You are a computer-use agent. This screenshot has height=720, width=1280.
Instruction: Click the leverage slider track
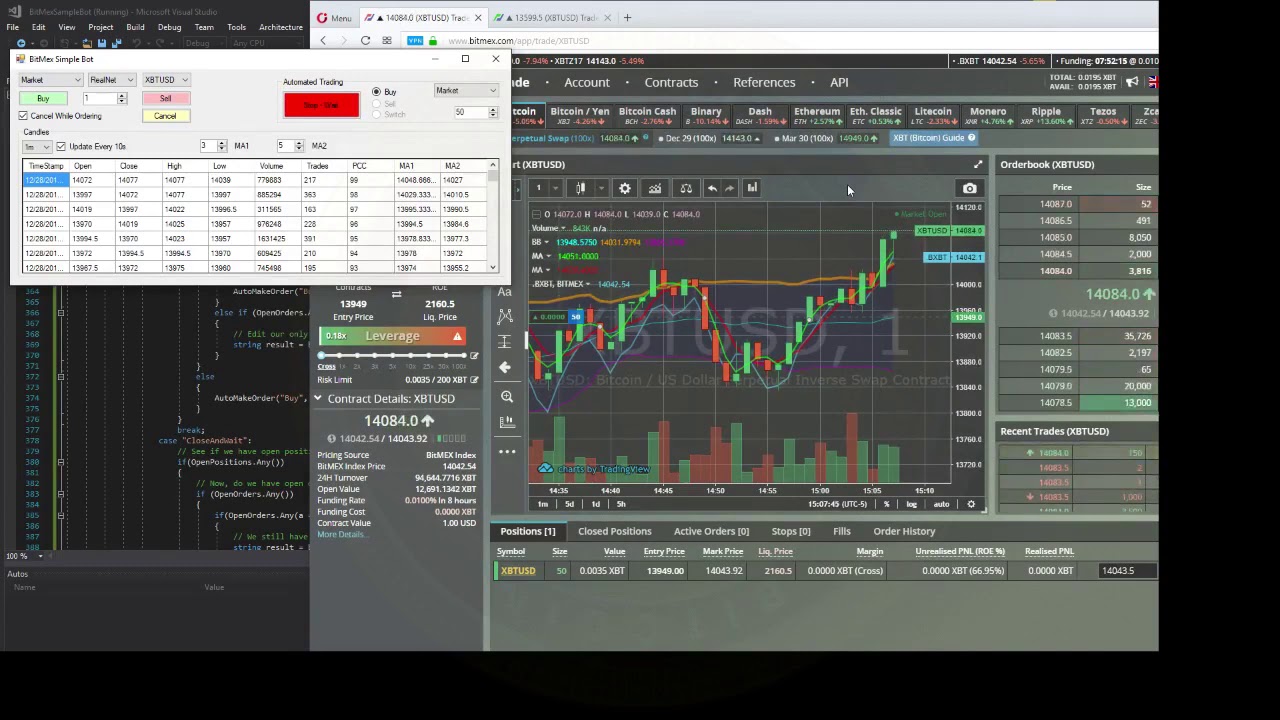(393, 356)
